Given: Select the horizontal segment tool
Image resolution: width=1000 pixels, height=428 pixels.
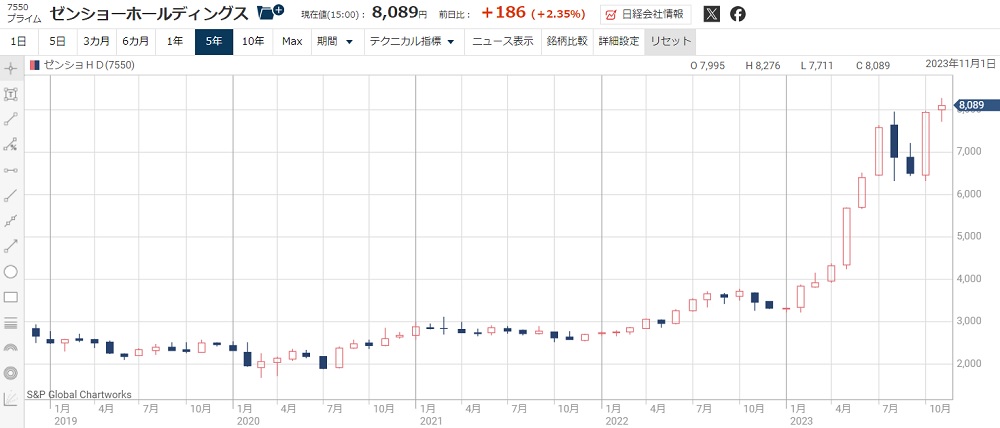Looking at the screenshot, I should [x=10, y=170].
